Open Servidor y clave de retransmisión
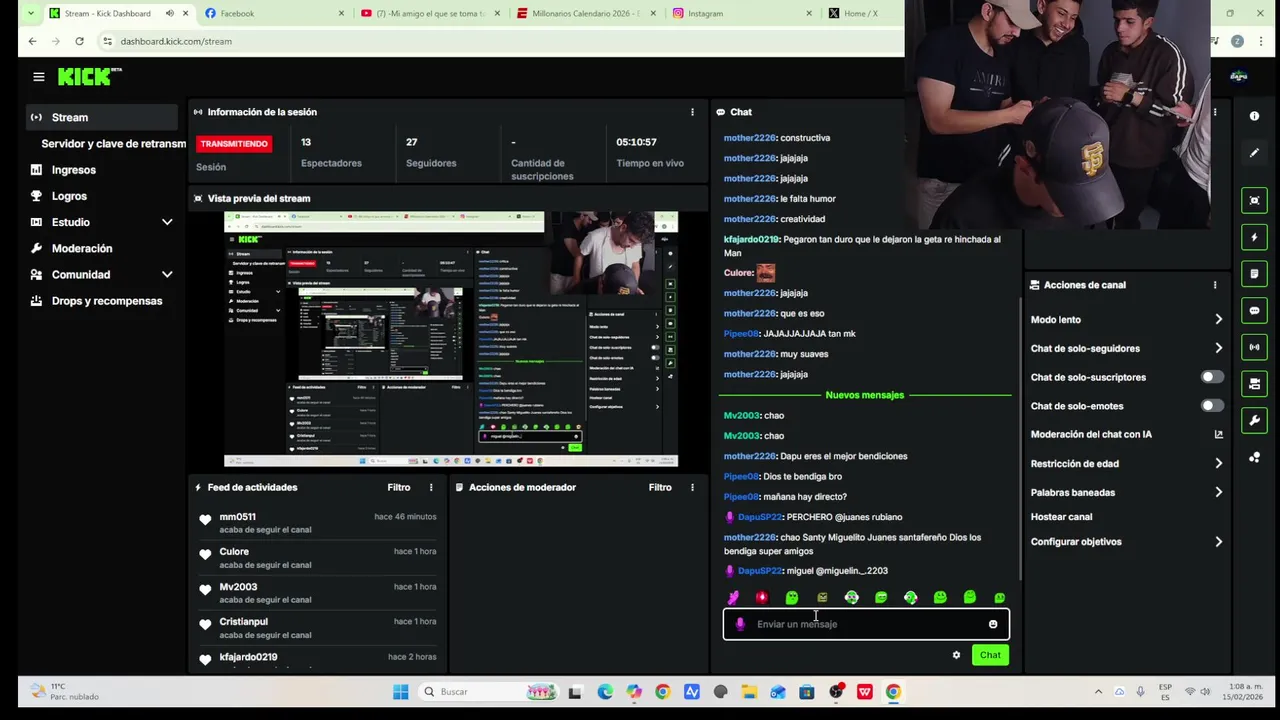Viewport: 1280px width, 720px height. point(113,144)
